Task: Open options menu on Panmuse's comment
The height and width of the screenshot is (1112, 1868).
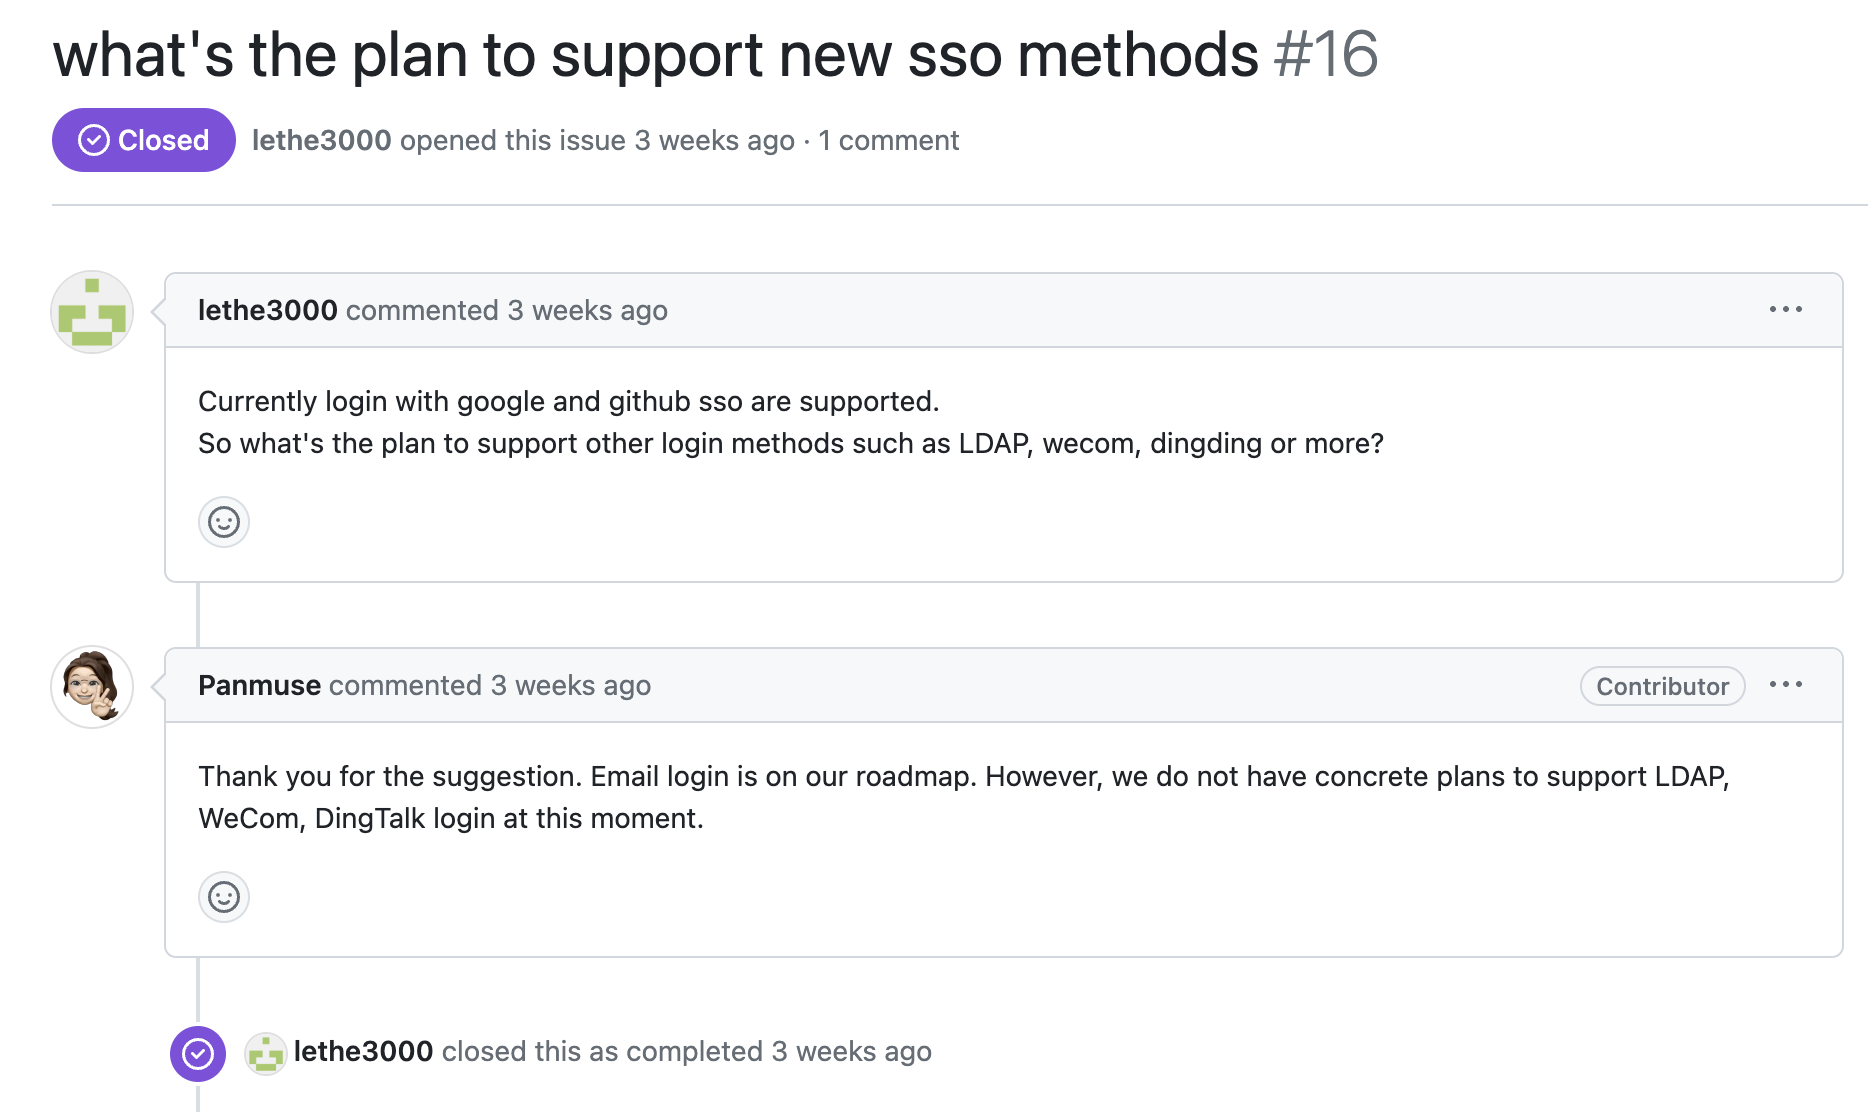Action: [x=1785, y=685]
